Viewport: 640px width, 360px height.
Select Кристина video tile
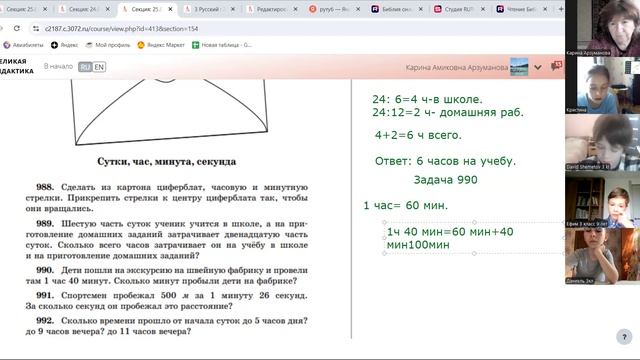tap(602, 85)
